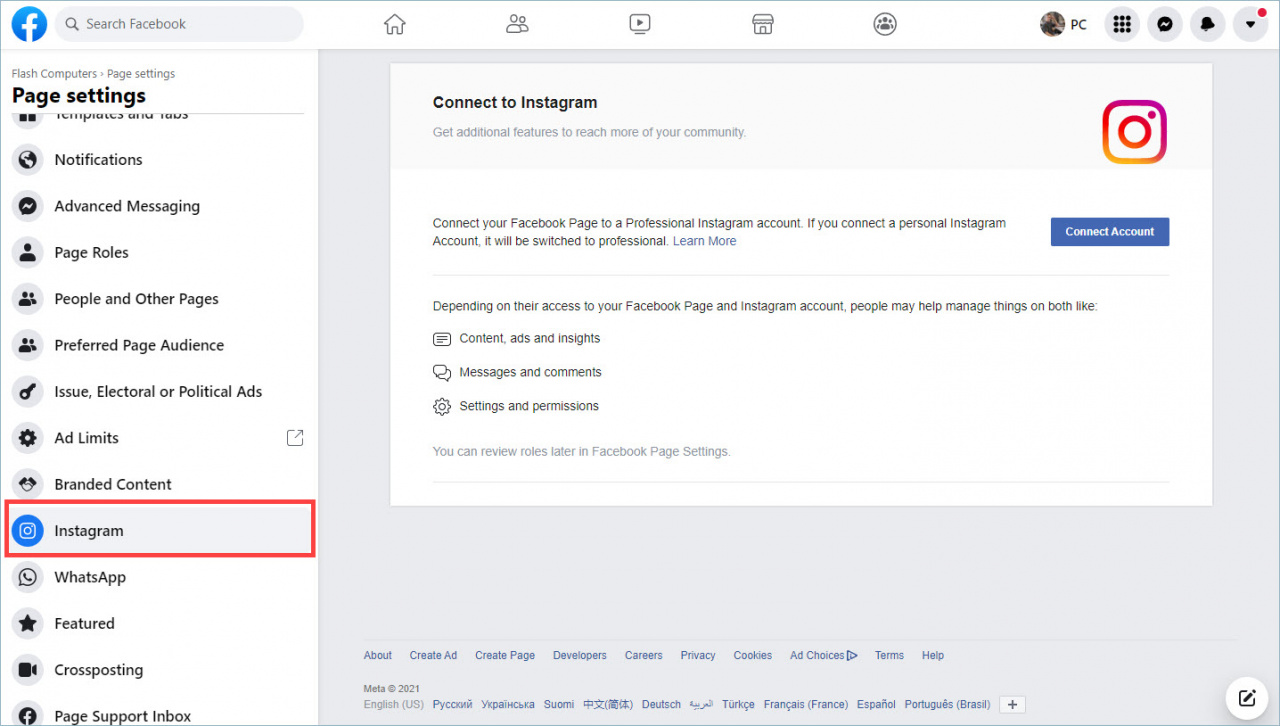Image resolution: width=1280 pixels, height=726 pixels.
Task: Switch language to Русский
Action: coord(453,705)
